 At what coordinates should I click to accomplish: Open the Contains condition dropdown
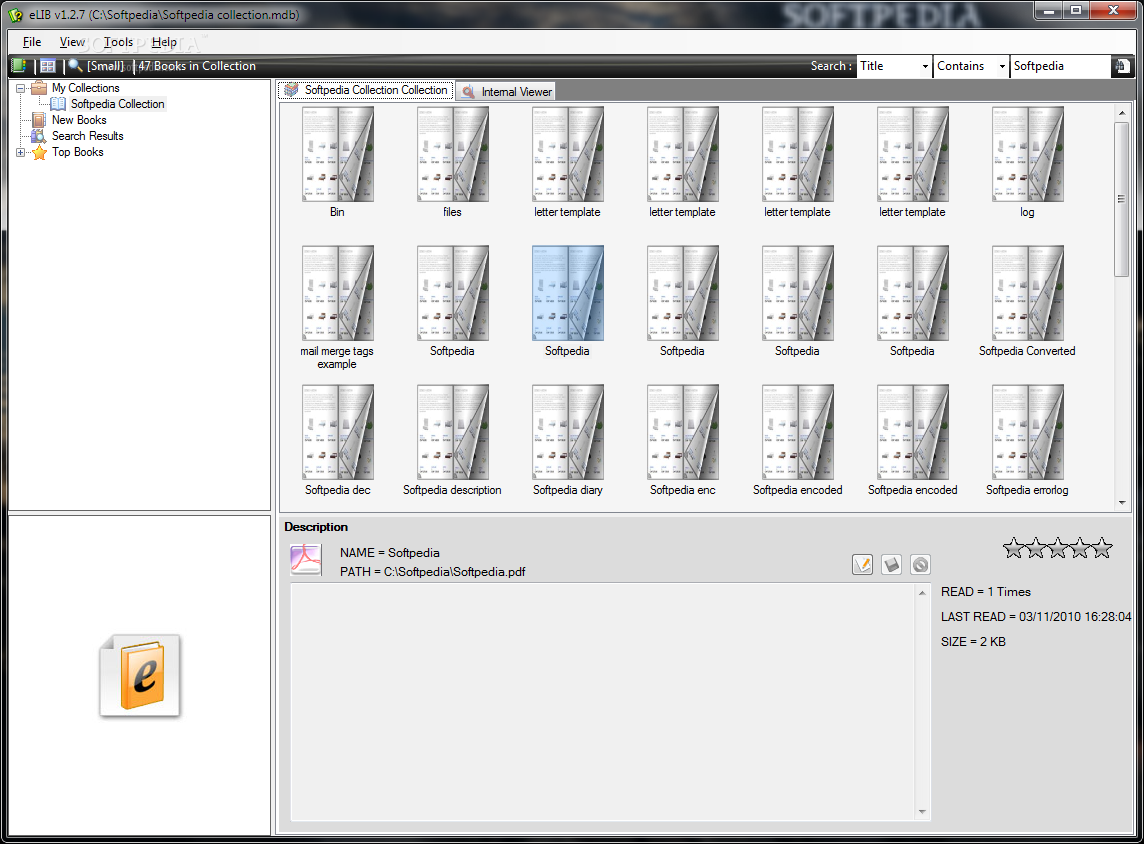(1002, 66)
